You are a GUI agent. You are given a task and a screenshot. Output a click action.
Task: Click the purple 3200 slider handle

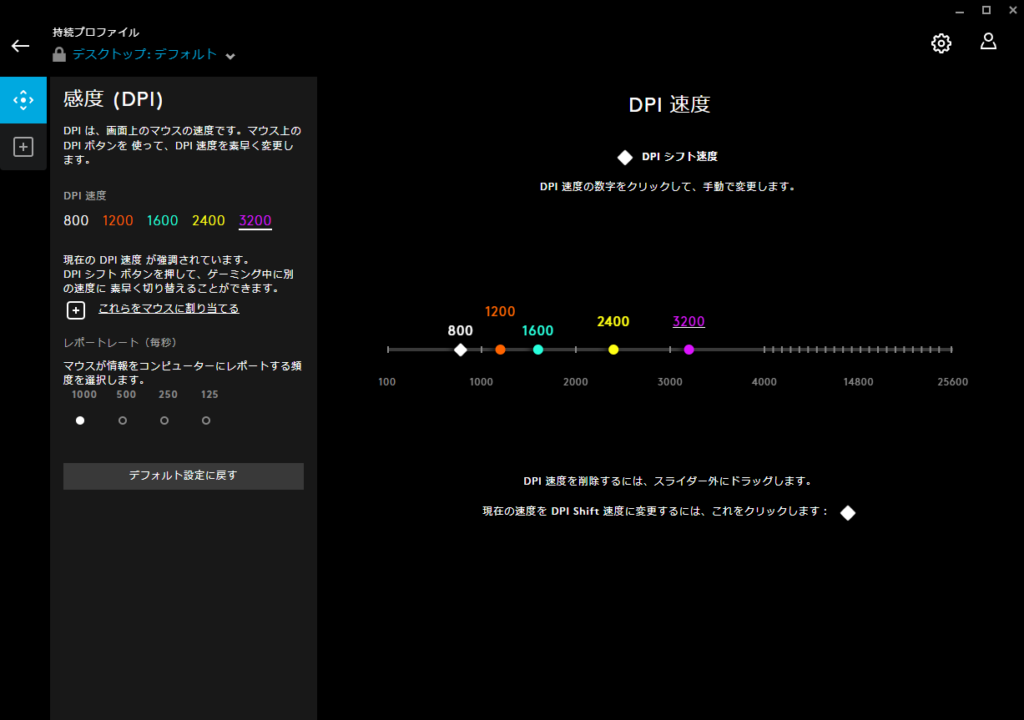[689, 350]
